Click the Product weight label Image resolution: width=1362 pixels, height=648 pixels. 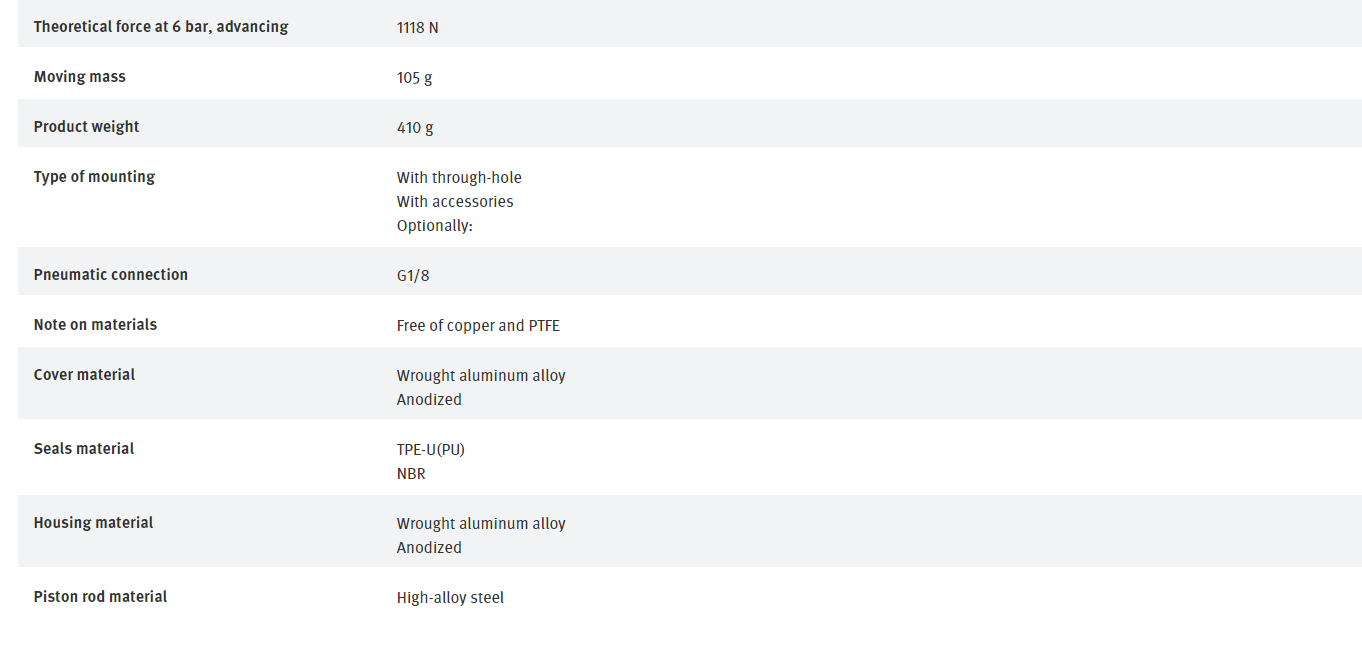click(x=86, y=127)
